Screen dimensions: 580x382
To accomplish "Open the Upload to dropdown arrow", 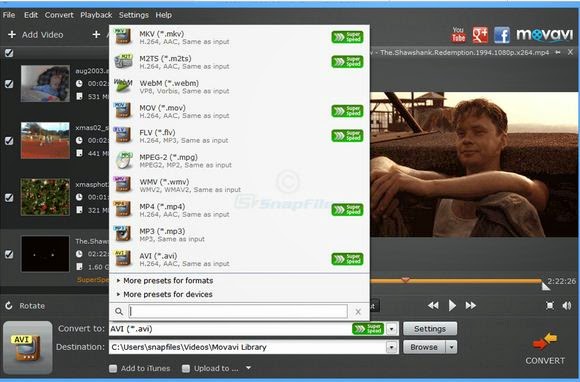I will tap(249, 368).
